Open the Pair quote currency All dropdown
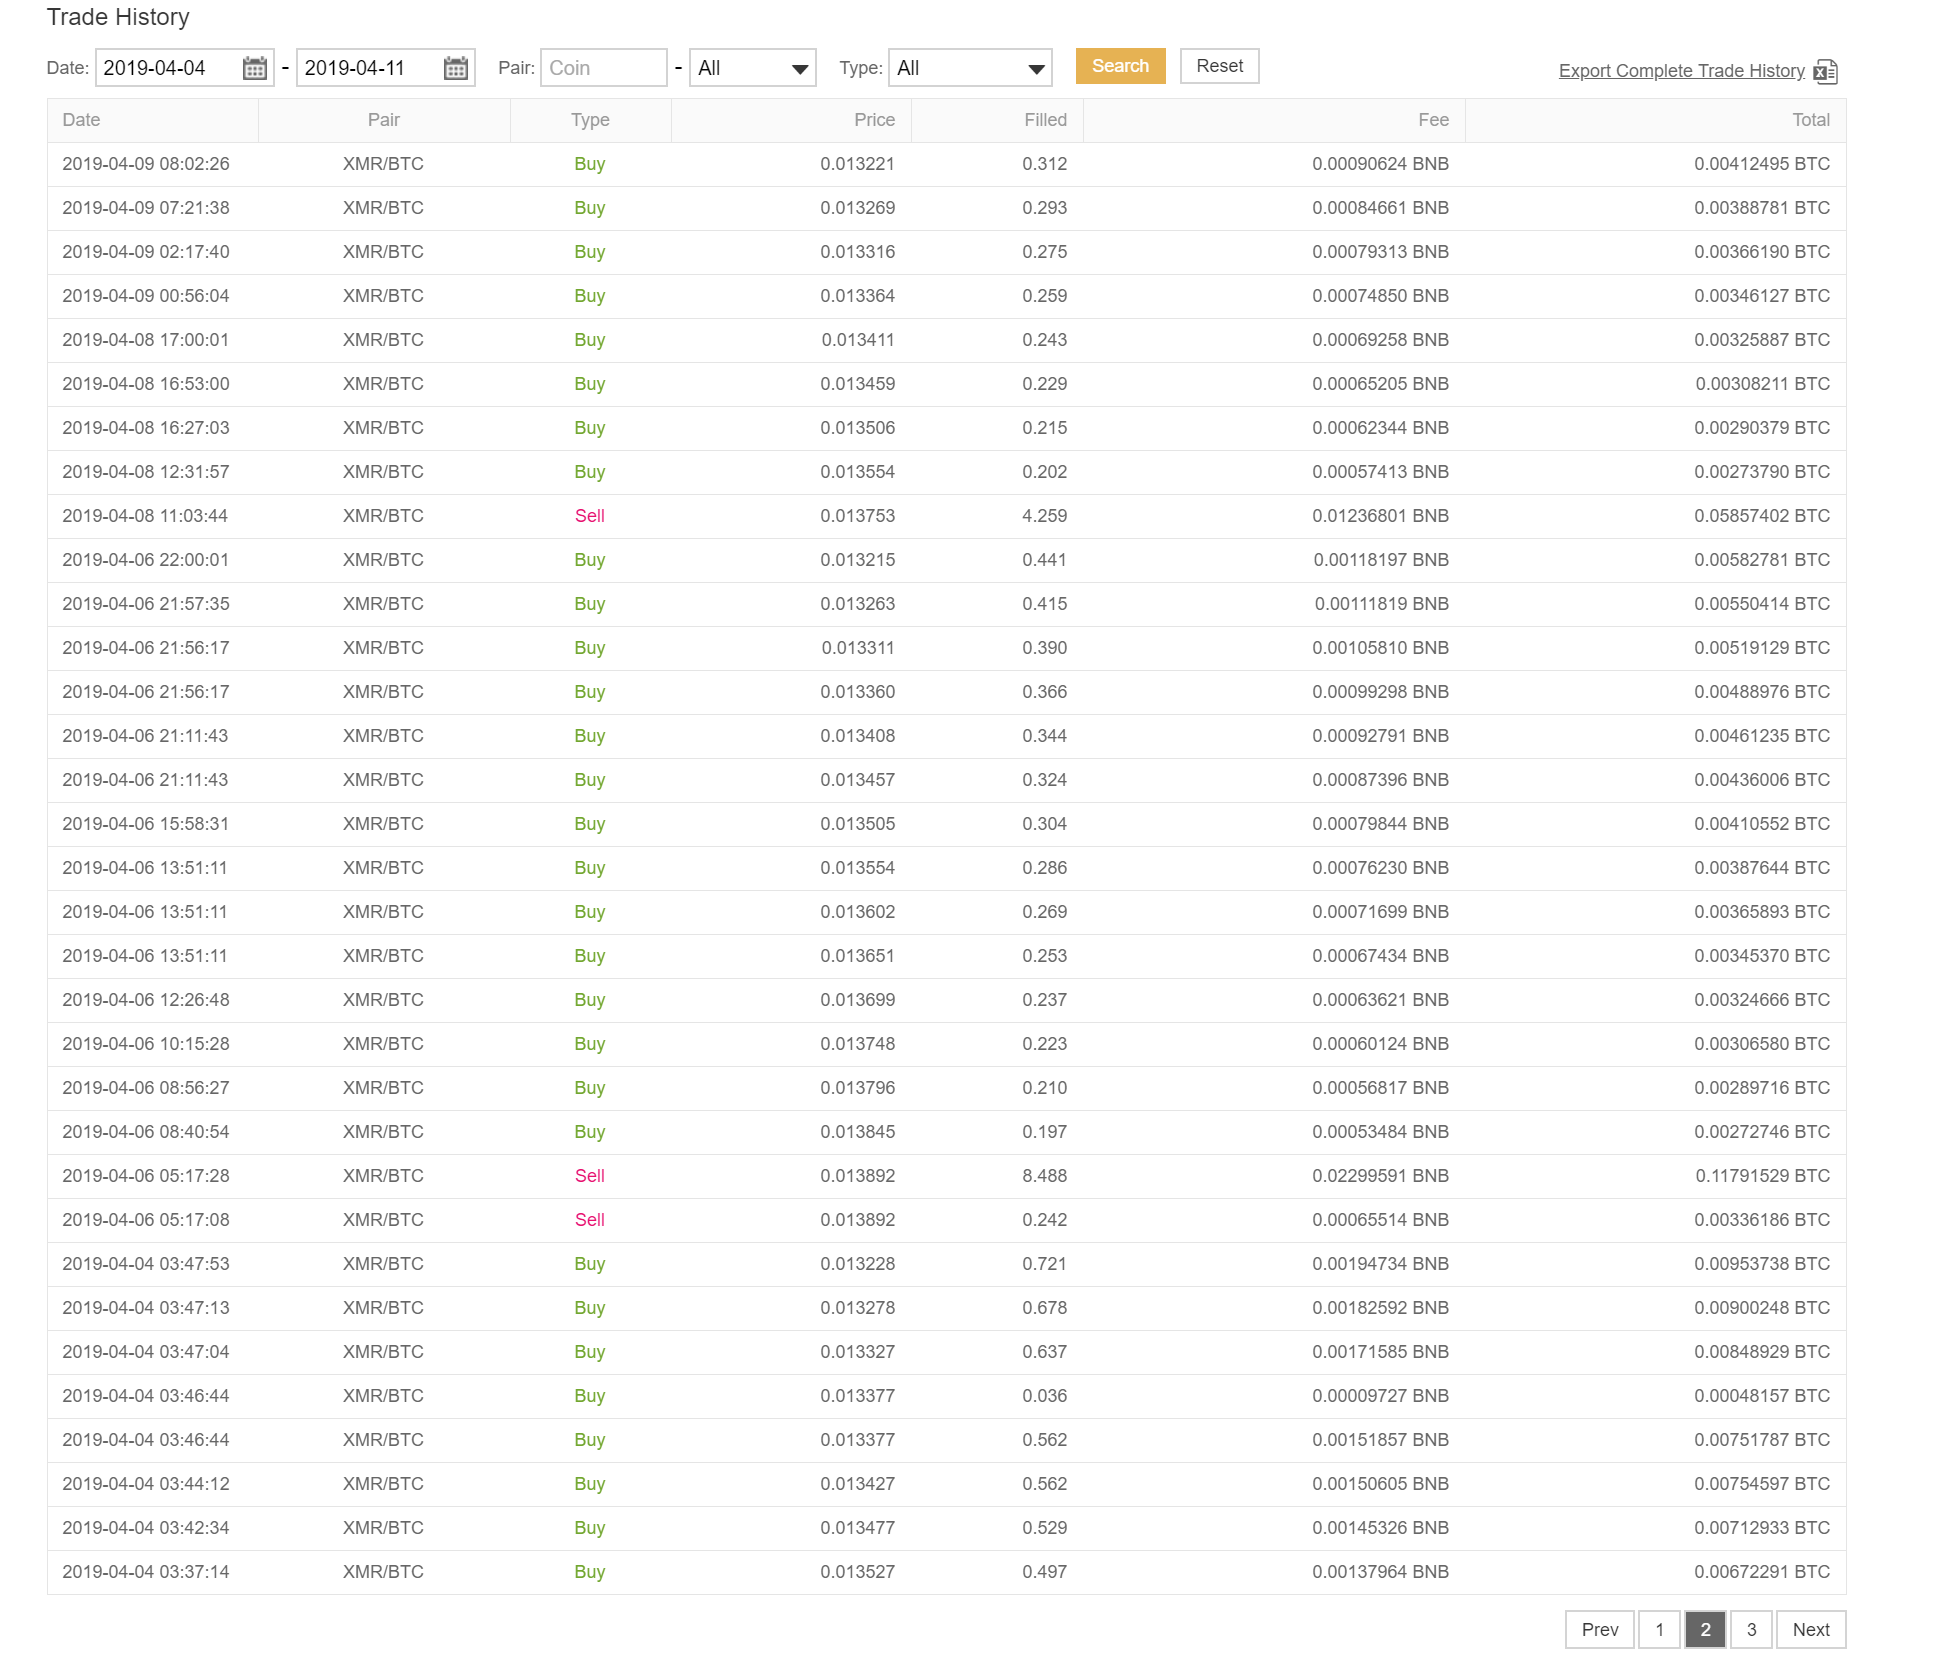This screenshot has width=1933, height=1668. pos(753,68)
